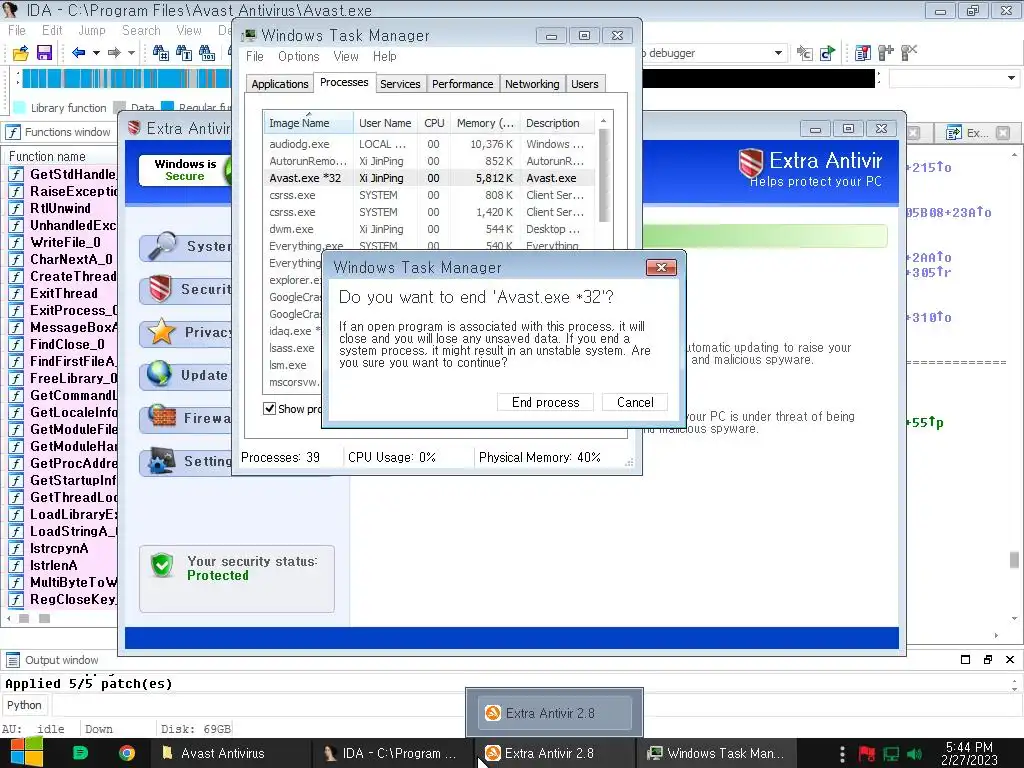
Task: Click the IDA start process C icon
Action: pyautogui.click(x=828, y=53)
